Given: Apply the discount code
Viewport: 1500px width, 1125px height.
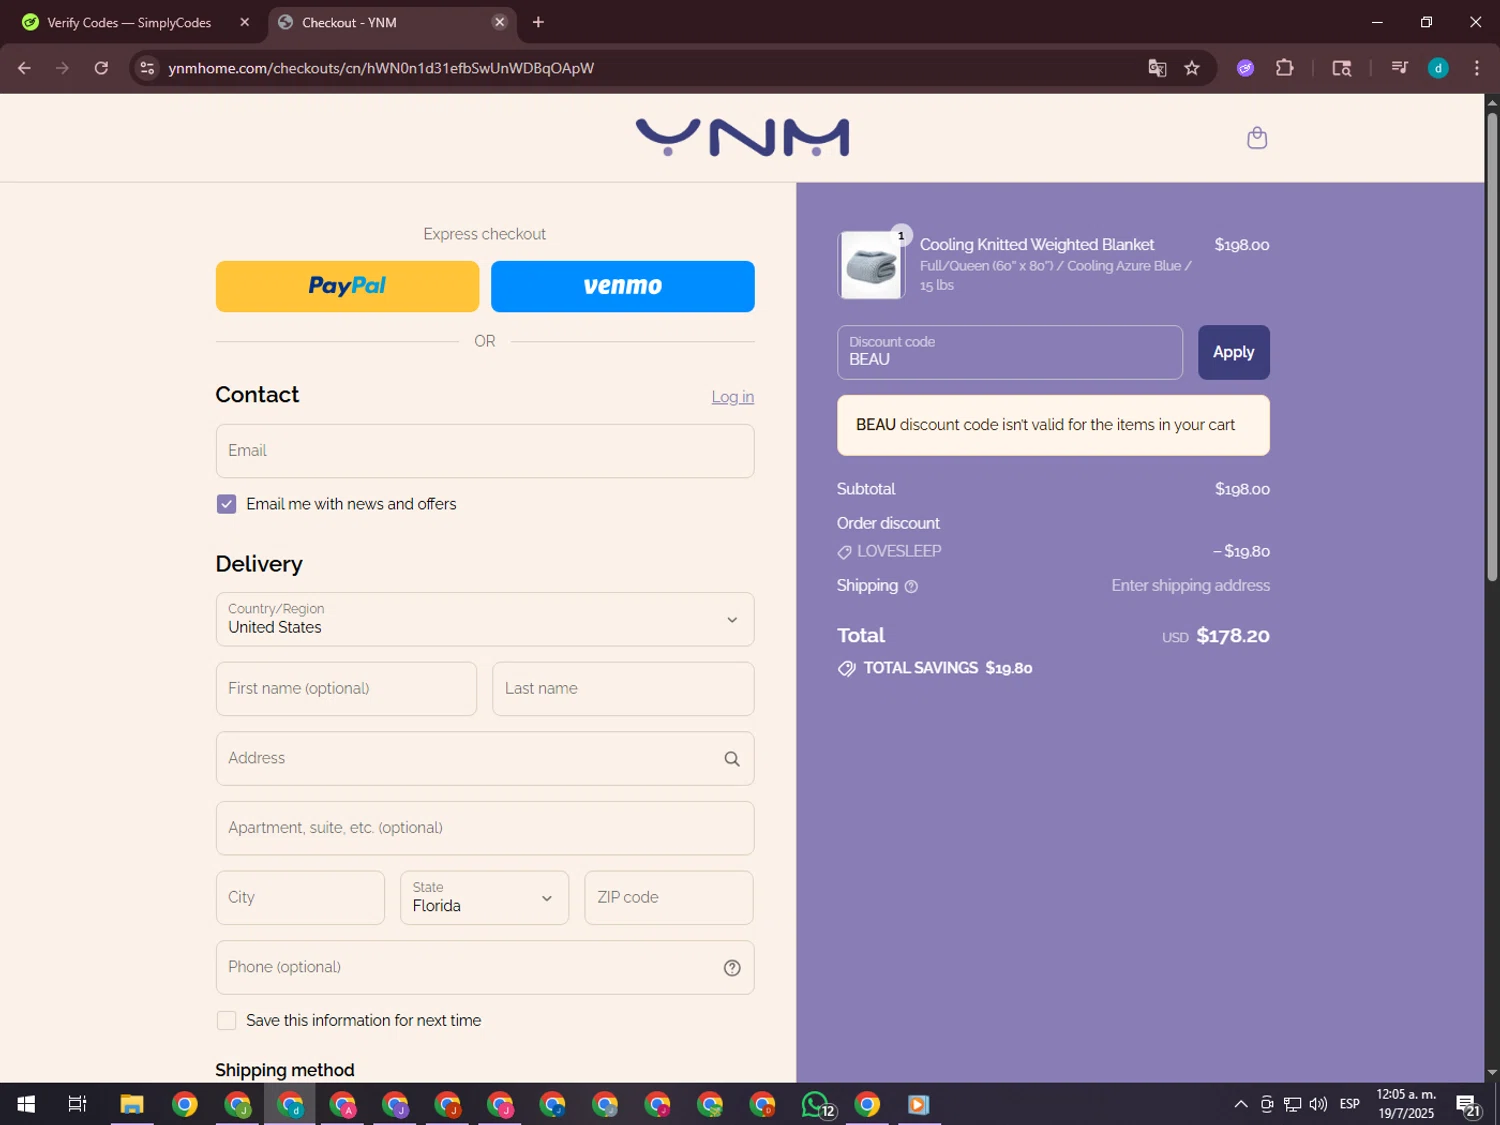Looking at the screenshot, I should tap(1233, 352).
